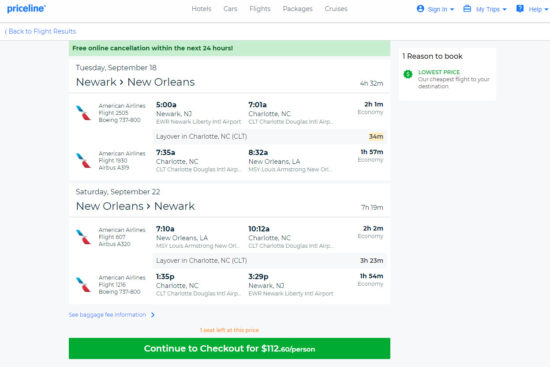Screen dimensions: 550x367
Task: Go back to Flight Results
Action: (x=40, y=31)
